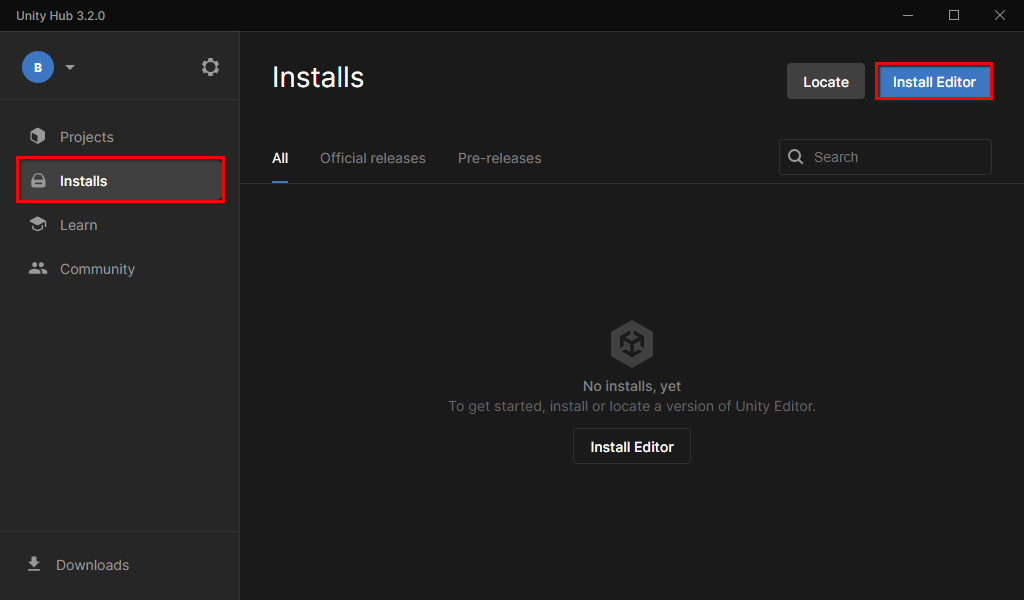Open the Downloads panel
The image size is (1024, 600).
tap(92, 565)
